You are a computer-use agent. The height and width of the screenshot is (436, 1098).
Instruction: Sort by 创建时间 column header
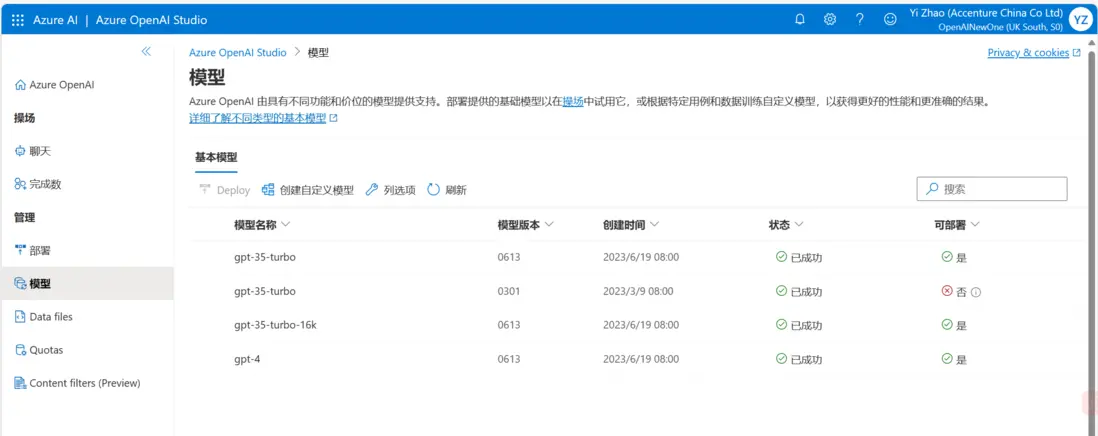click(x=631, y=225)
